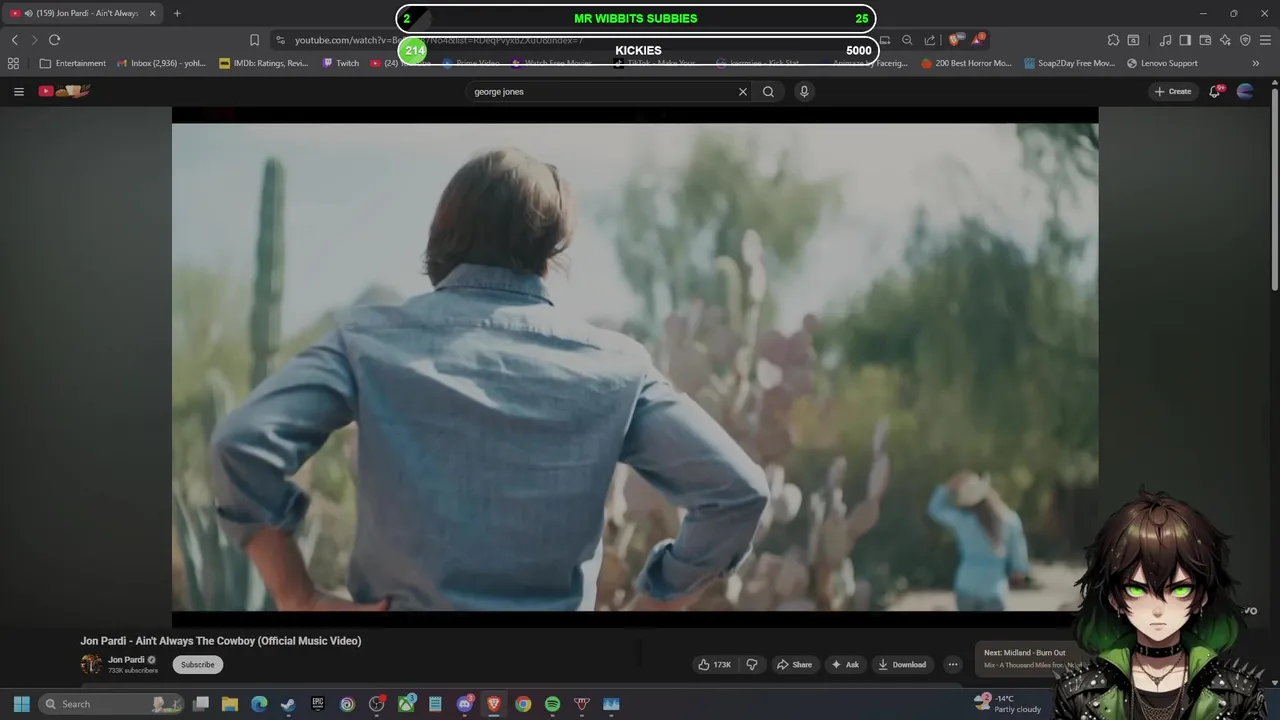Zoom out using the magnifier icon in address bar
The height and width of the screenshot is (720, 1280).
point(907,40)
